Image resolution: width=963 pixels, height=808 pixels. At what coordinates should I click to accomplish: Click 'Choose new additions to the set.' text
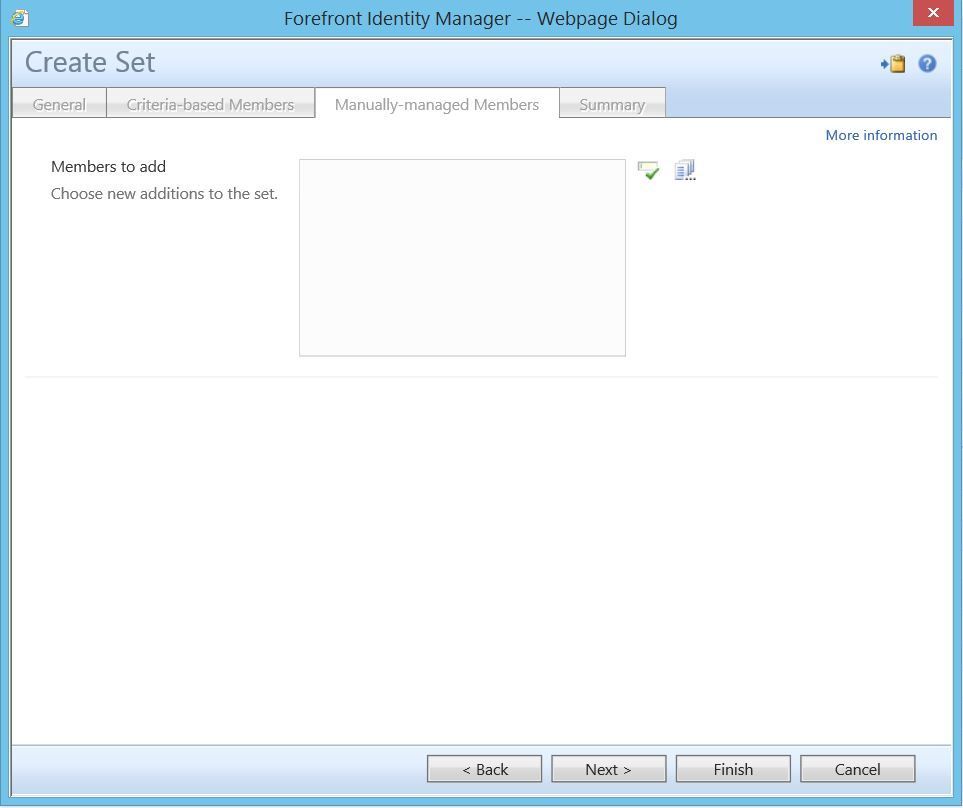point(165,193)
